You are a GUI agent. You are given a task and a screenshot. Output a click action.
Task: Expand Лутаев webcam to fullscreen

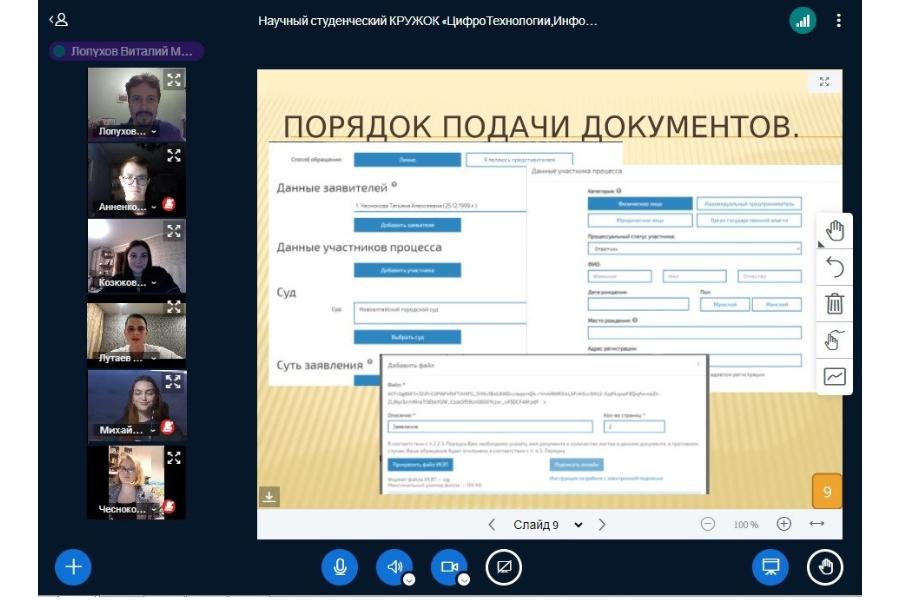pos(174,307)
